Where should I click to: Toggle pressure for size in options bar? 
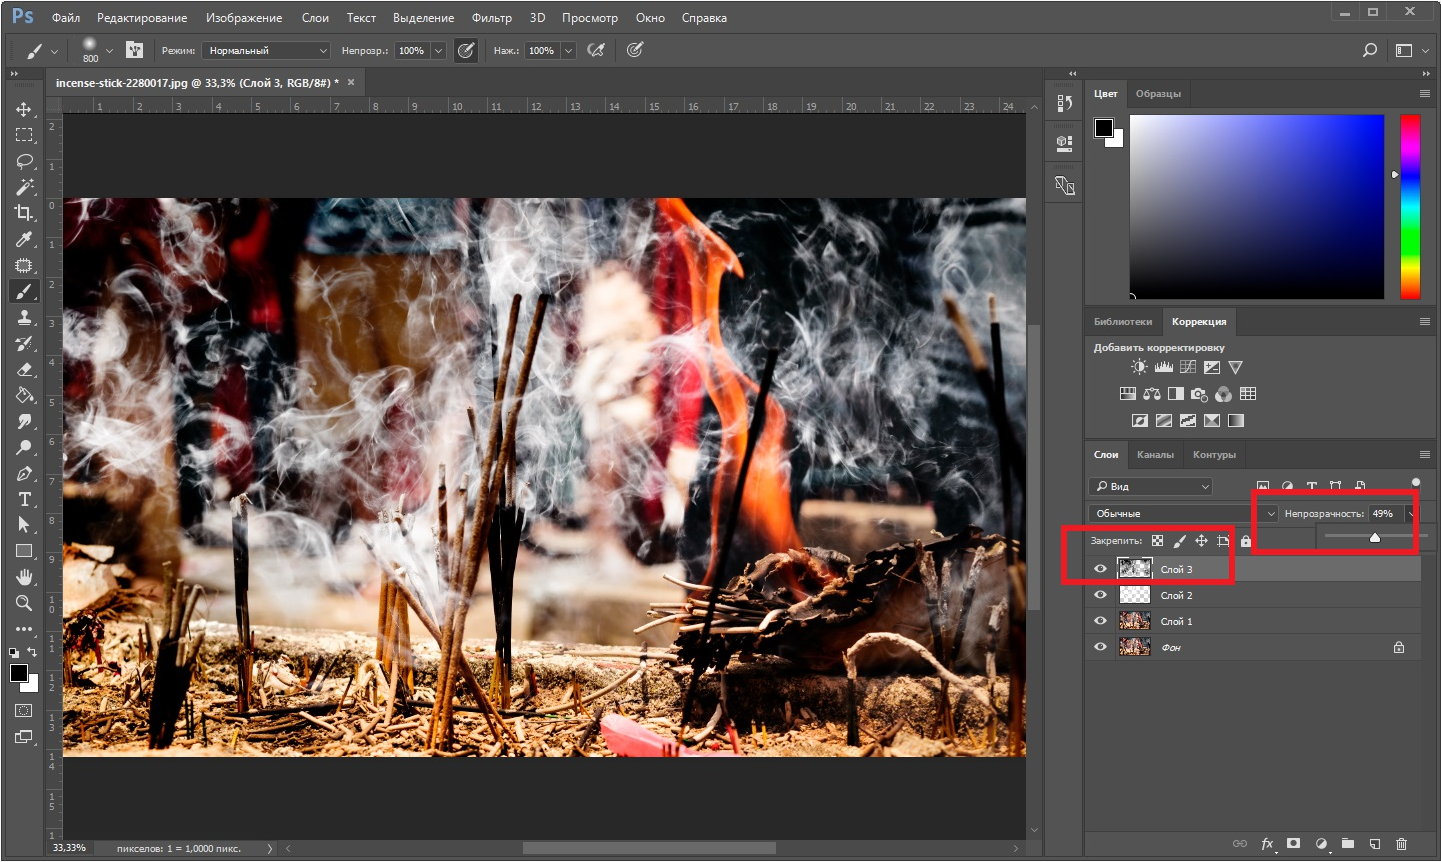pos(634,50)
